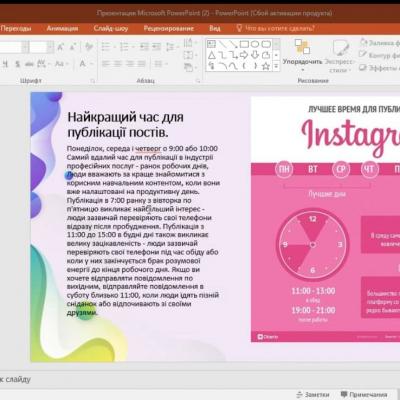The width and height of the screenshot is (400, 400).
Task: Click the slide title 'Найкращий час для публікації постів.'
Action: point(126,125)
